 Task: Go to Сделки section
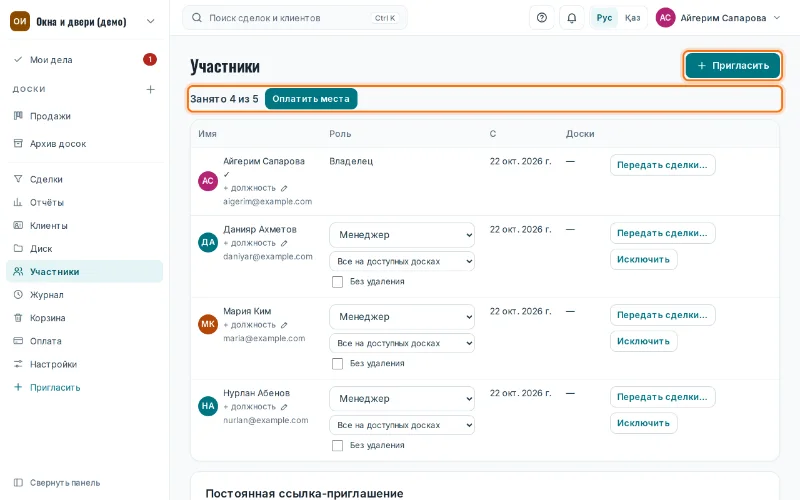[85, 179]
